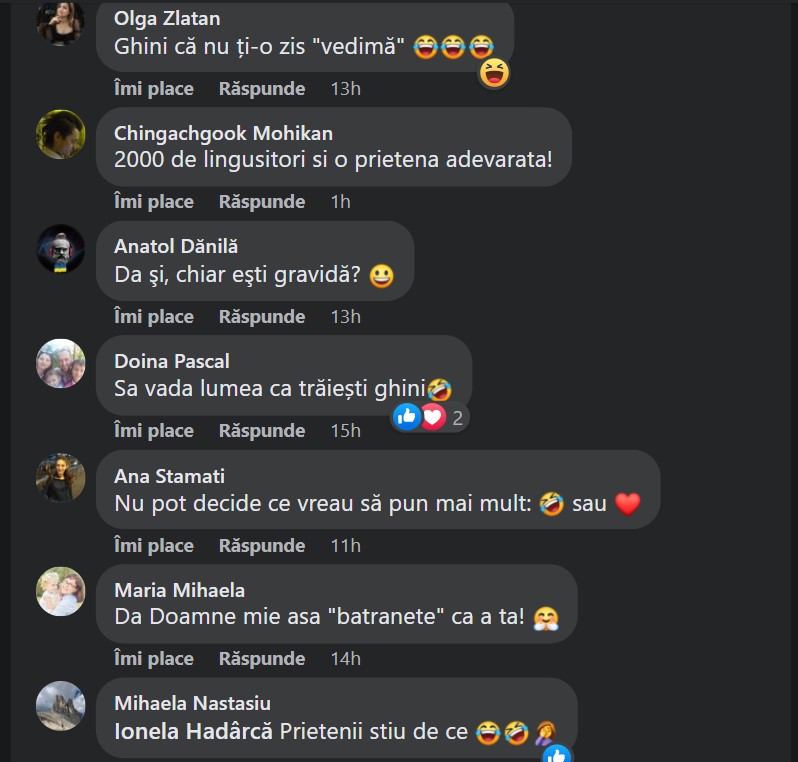The image size is (798, 762).
Task: Like Olga Zlatan's comment via Îmi place
Action: 154,89
